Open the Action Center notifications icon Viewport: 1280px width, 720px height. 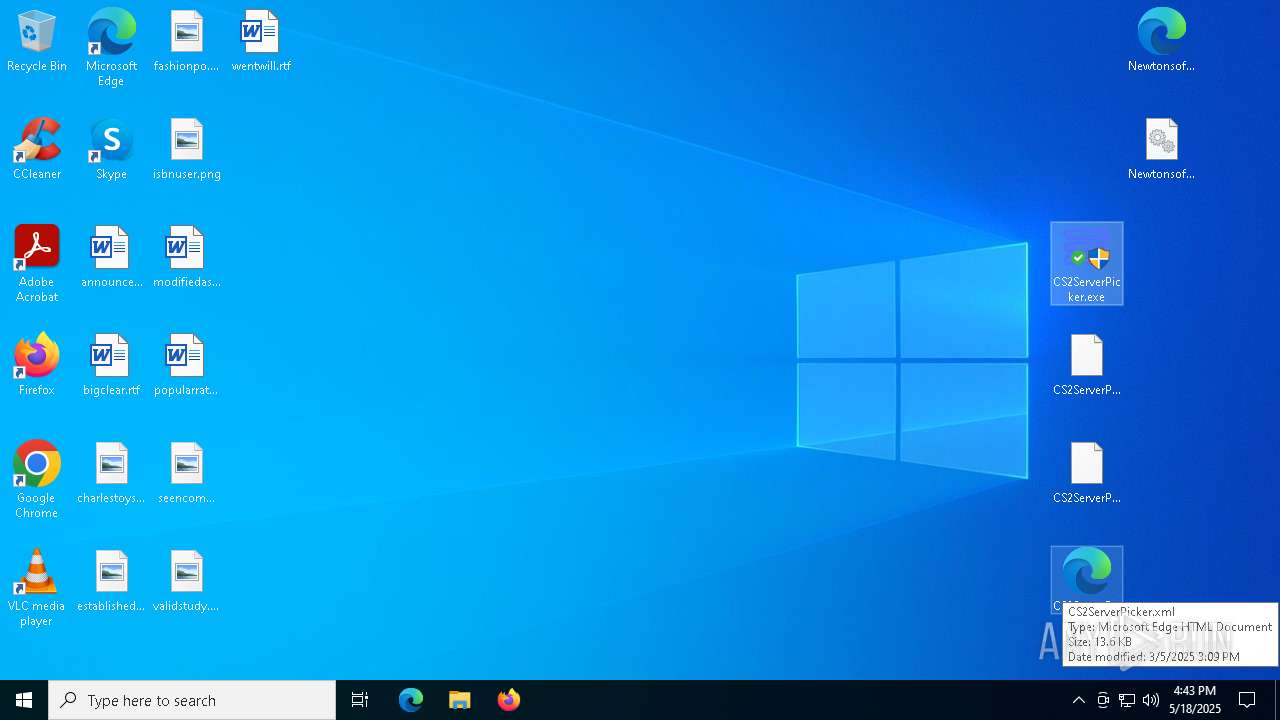[x=1248, y=700]
